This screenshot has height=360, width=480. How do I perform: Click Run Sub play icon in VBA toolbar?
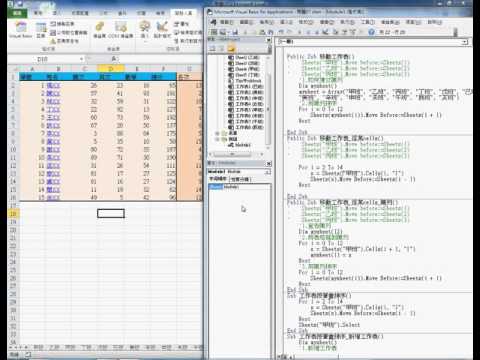(x=299, y=32)
